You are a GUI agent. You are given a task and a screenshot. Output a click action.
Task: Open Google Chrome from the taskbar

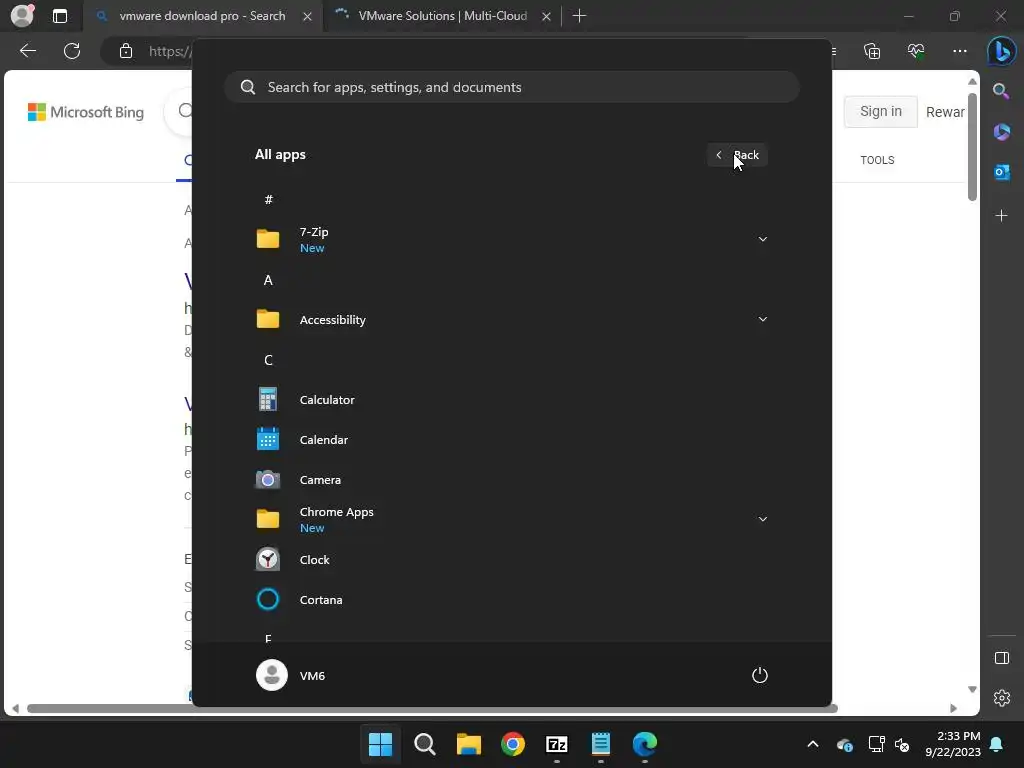pyautogui.click(x=513, y=744)
